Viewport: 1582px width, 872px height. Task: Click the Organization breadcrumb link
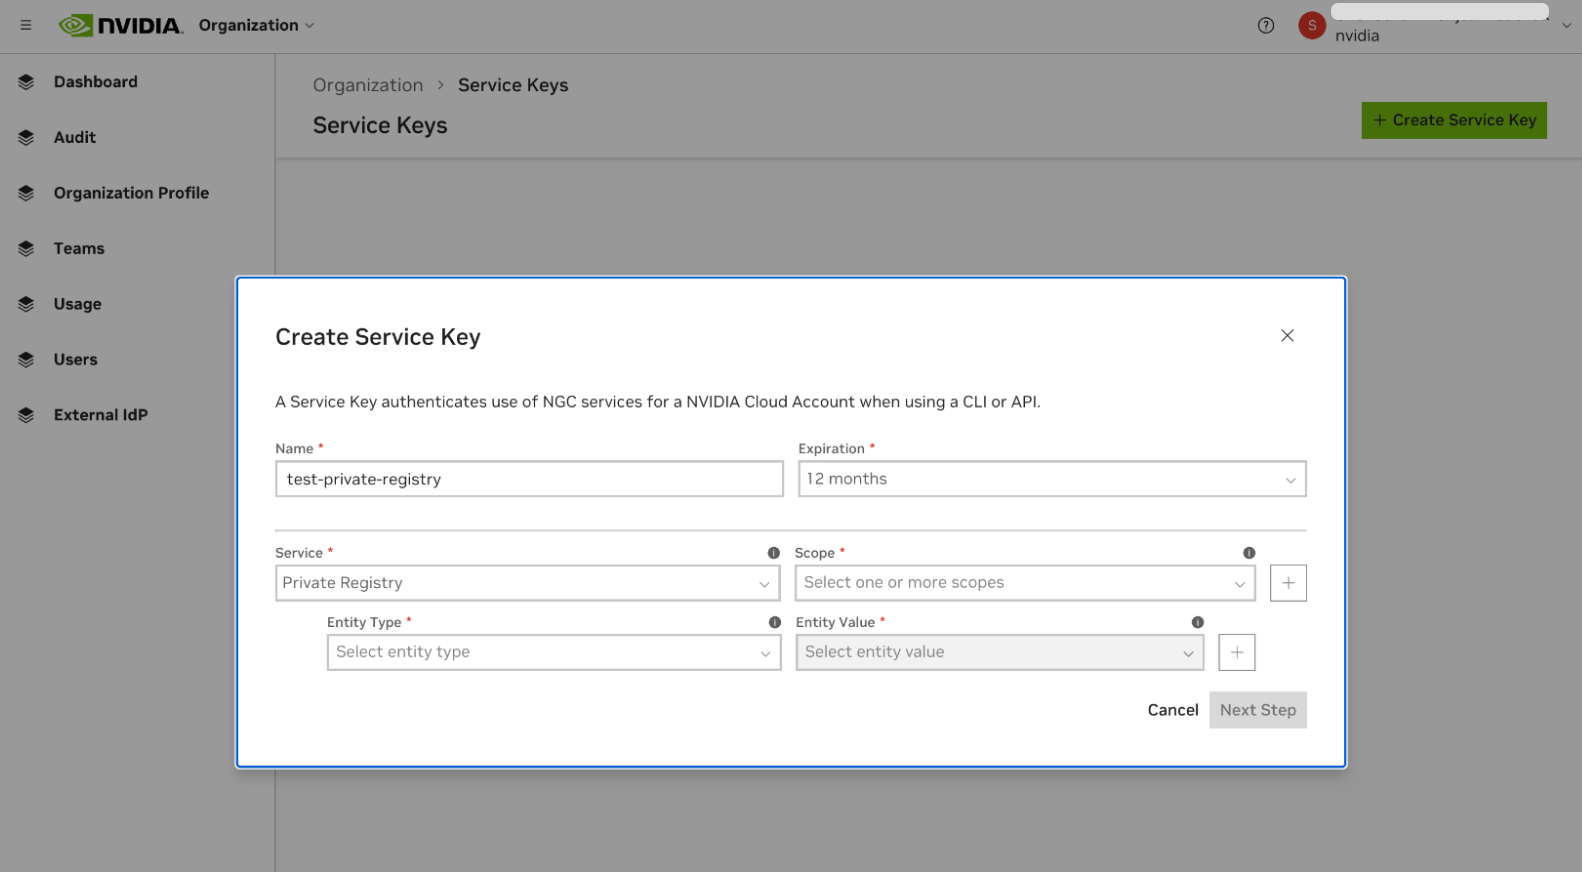pyautogui.click(x=368, y=85)
